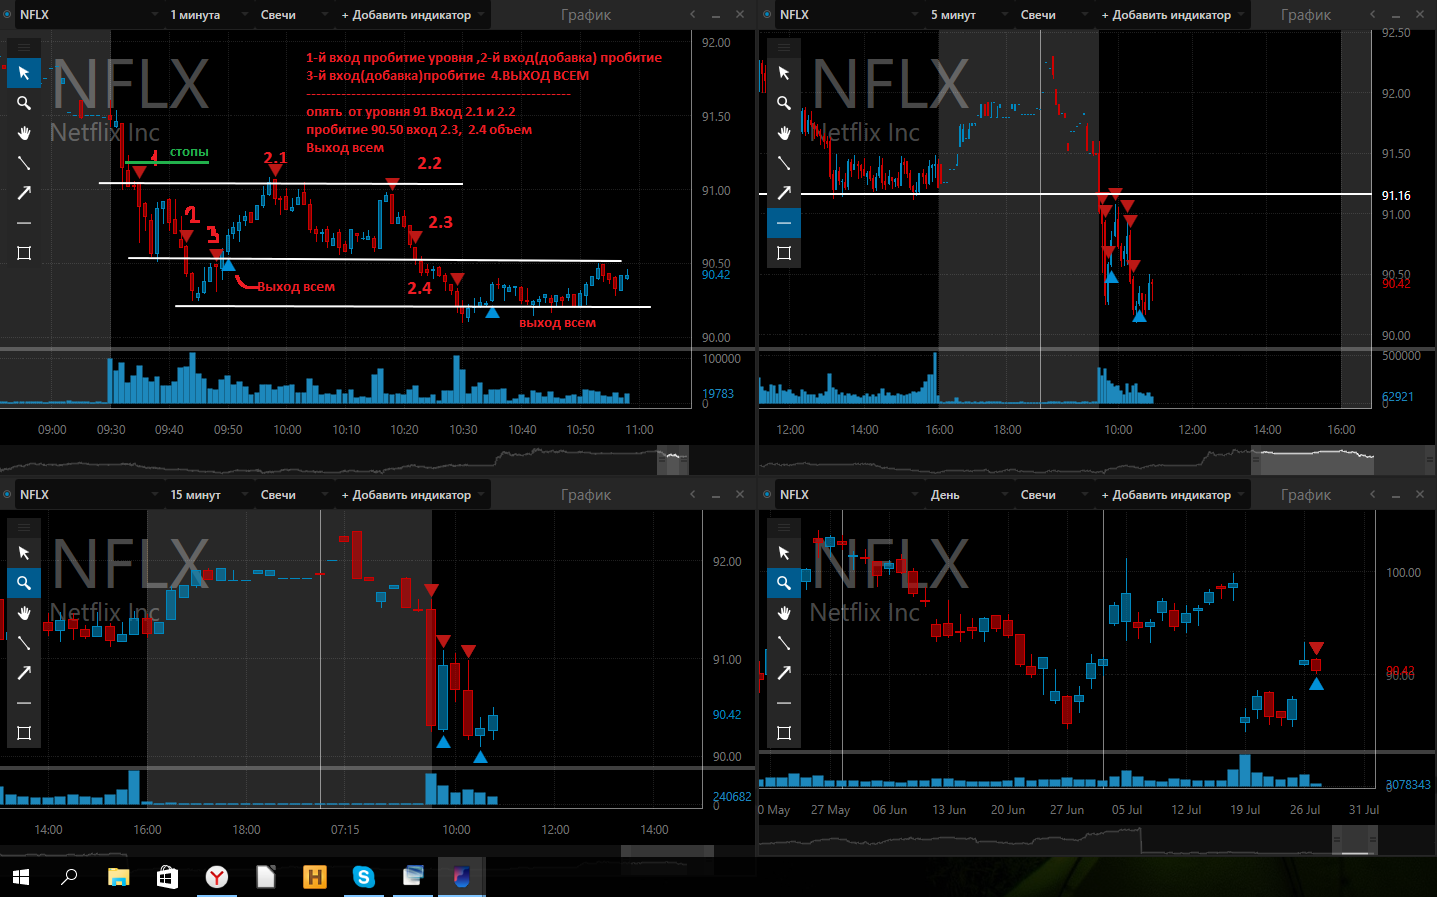Open Skype from the taskbar
Image resolution: width=1437 pixels, height=897 pixels.
(364, 877)
